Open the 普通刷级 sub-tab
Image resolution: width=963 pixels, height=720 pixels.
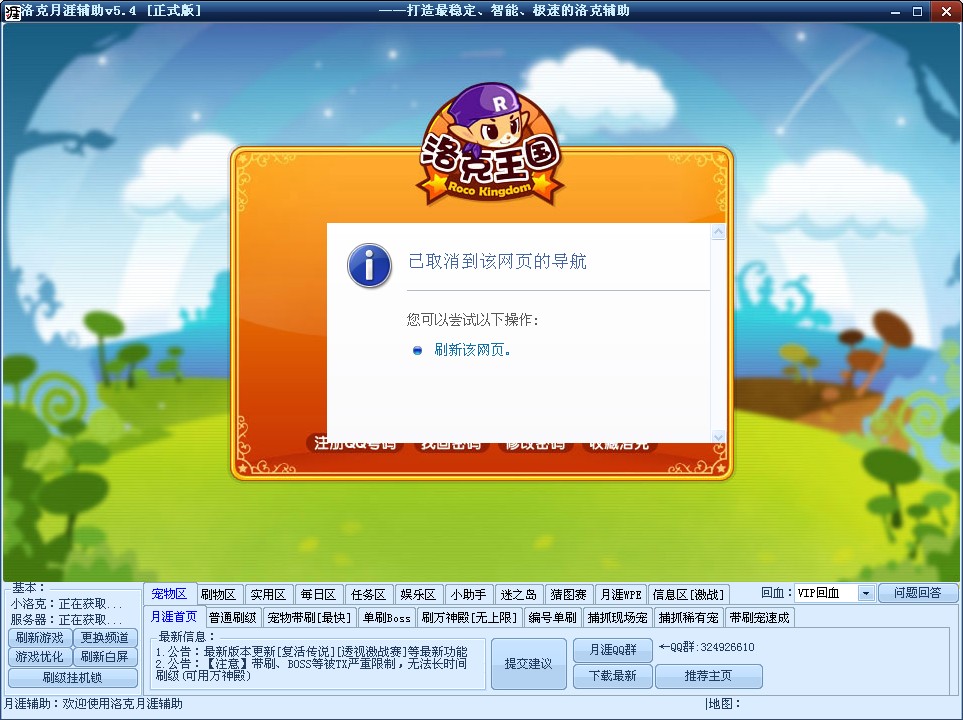tap(233, 617)
